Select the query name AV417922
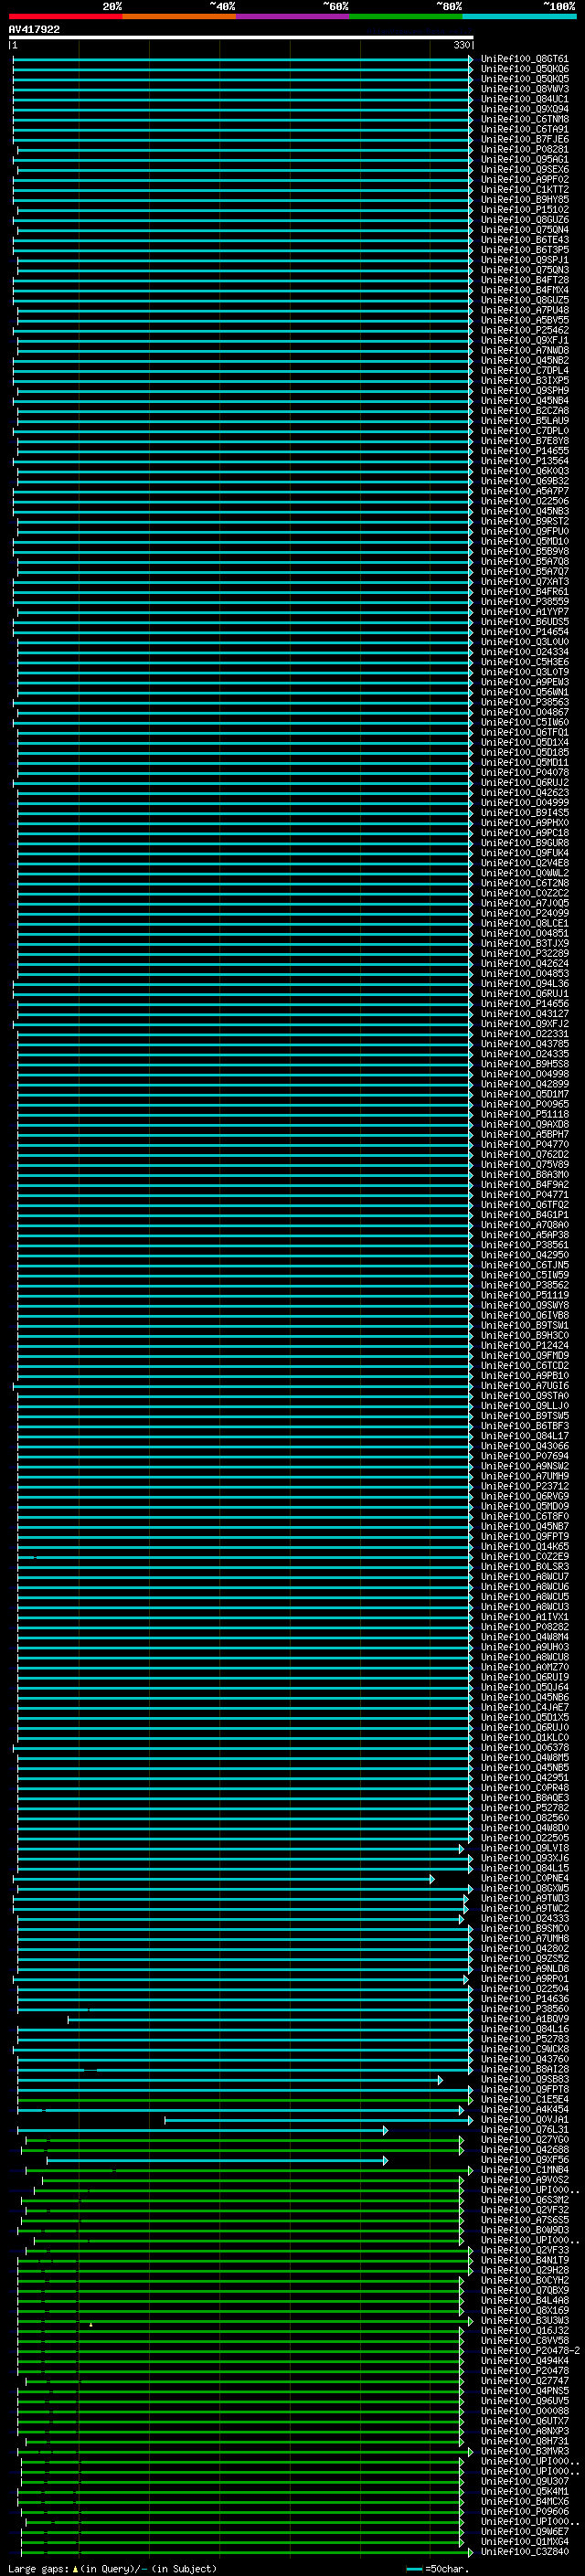The width and height of the screenshot is (585, 2576). click(34, 29)
